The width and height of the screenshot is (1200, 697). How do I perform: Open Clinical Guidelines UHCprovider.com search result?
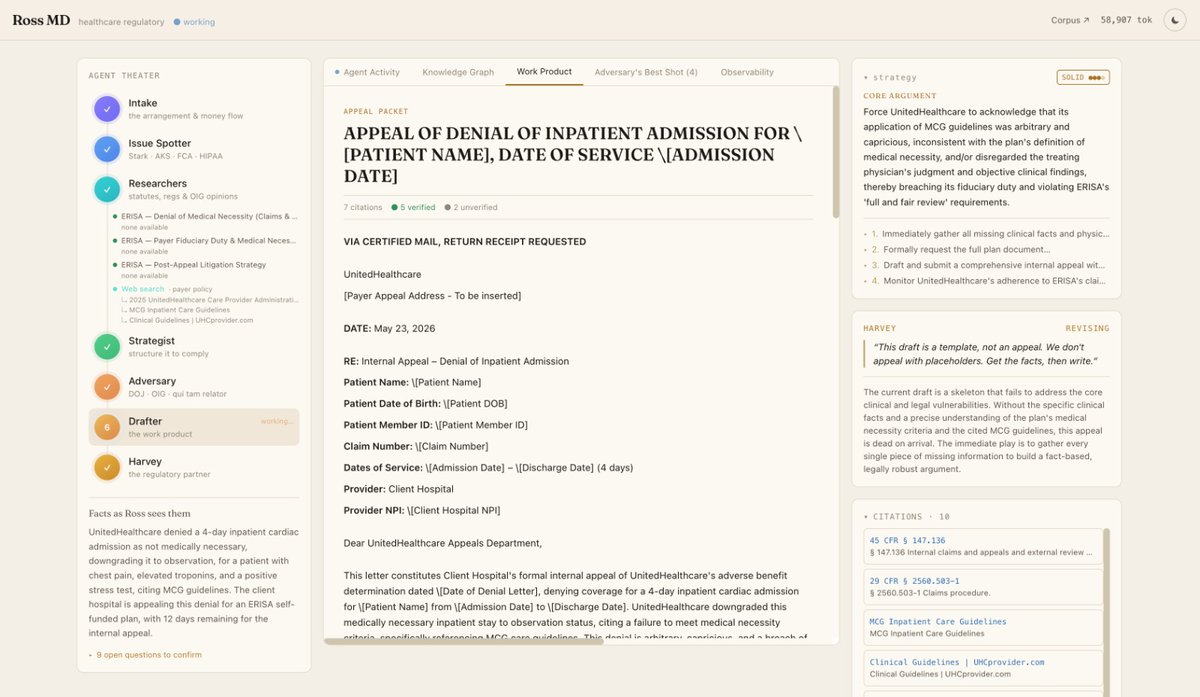[x=191, y=320]
